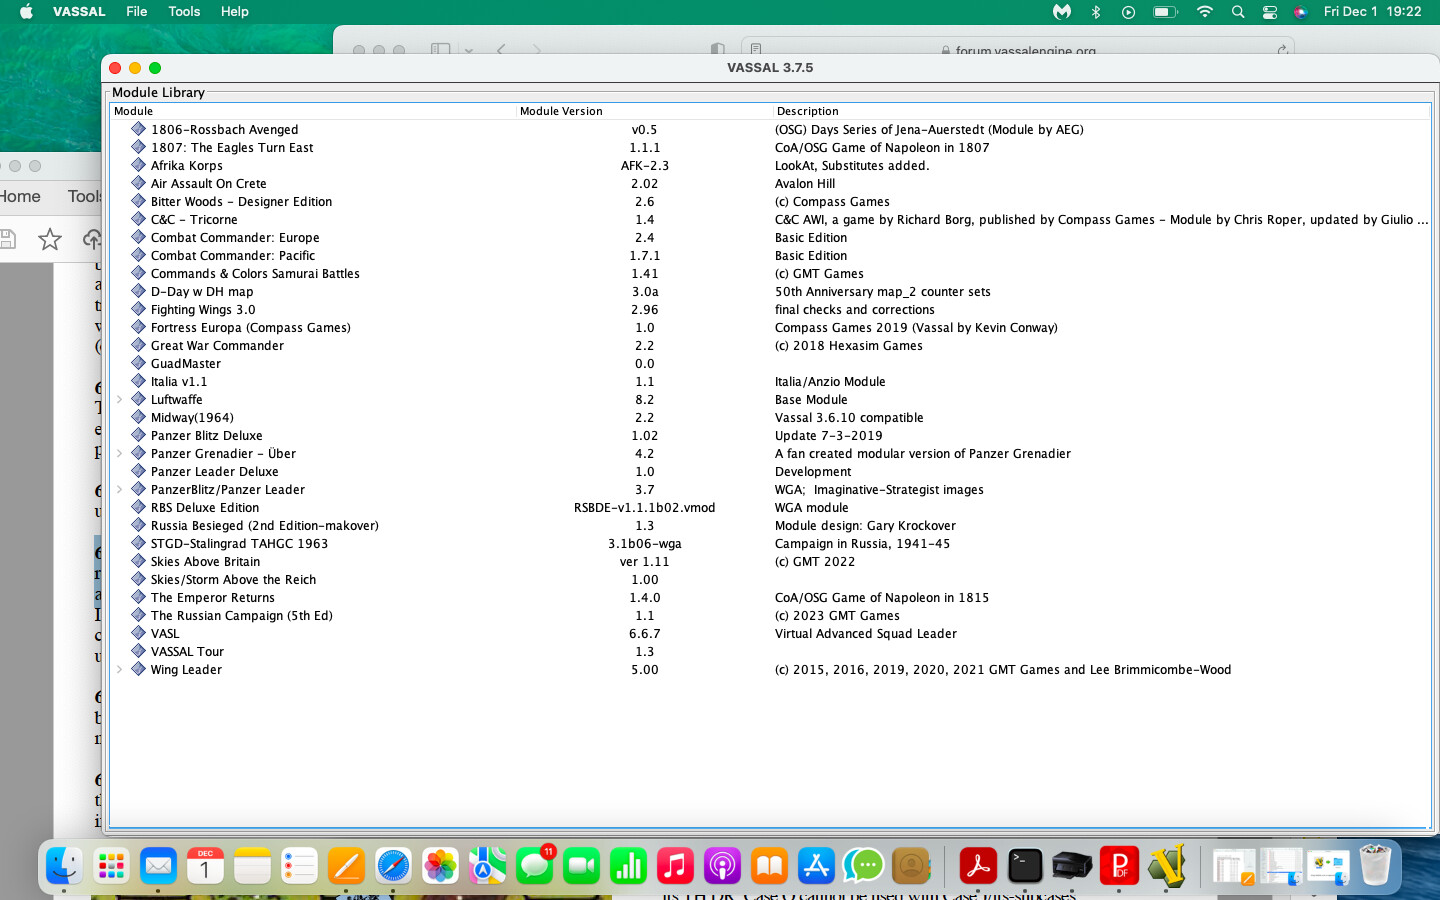
Task: Open Finder from the Dock
Action: [64, 866]
